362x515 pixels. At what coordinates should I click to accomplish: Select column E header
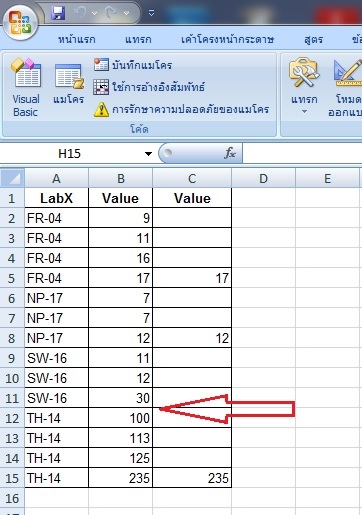click(x=327, y=178)
